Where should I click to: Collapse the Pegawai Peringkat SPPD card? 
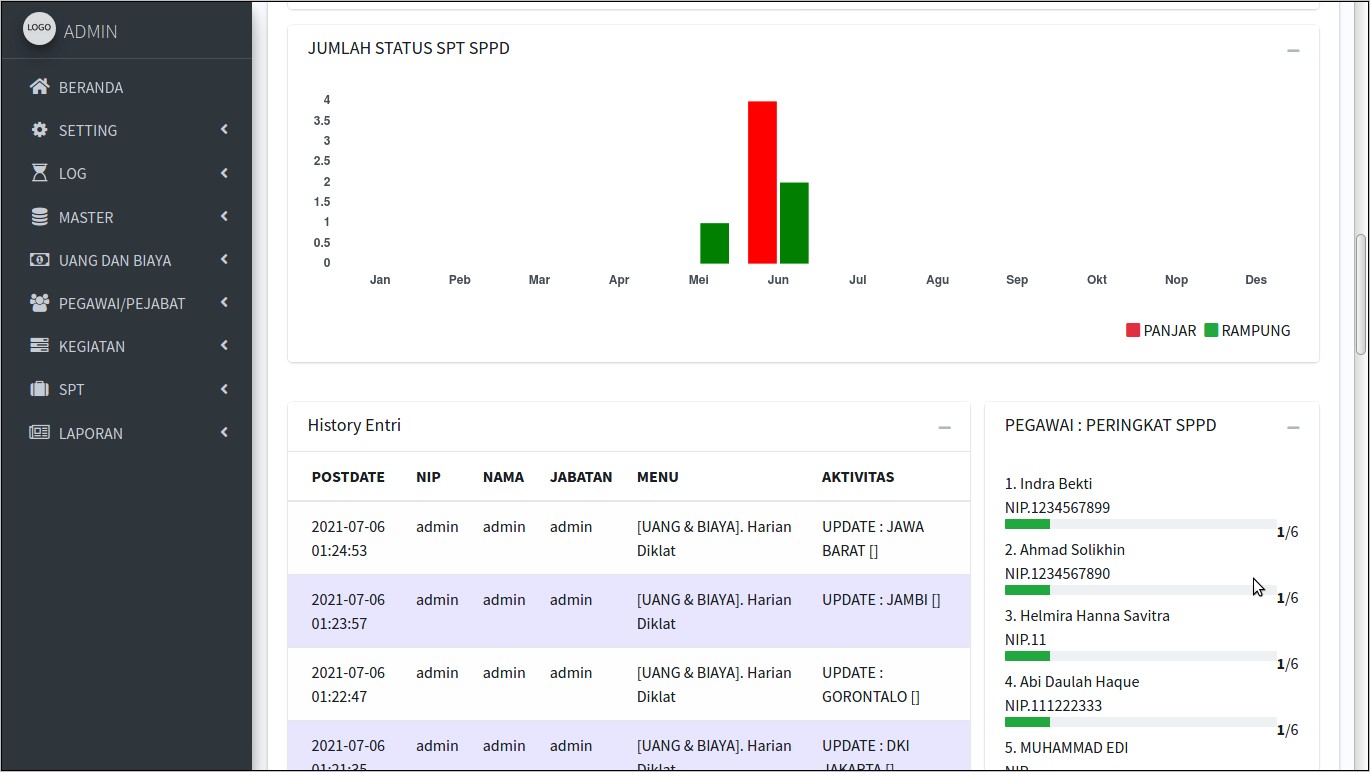1293,427
